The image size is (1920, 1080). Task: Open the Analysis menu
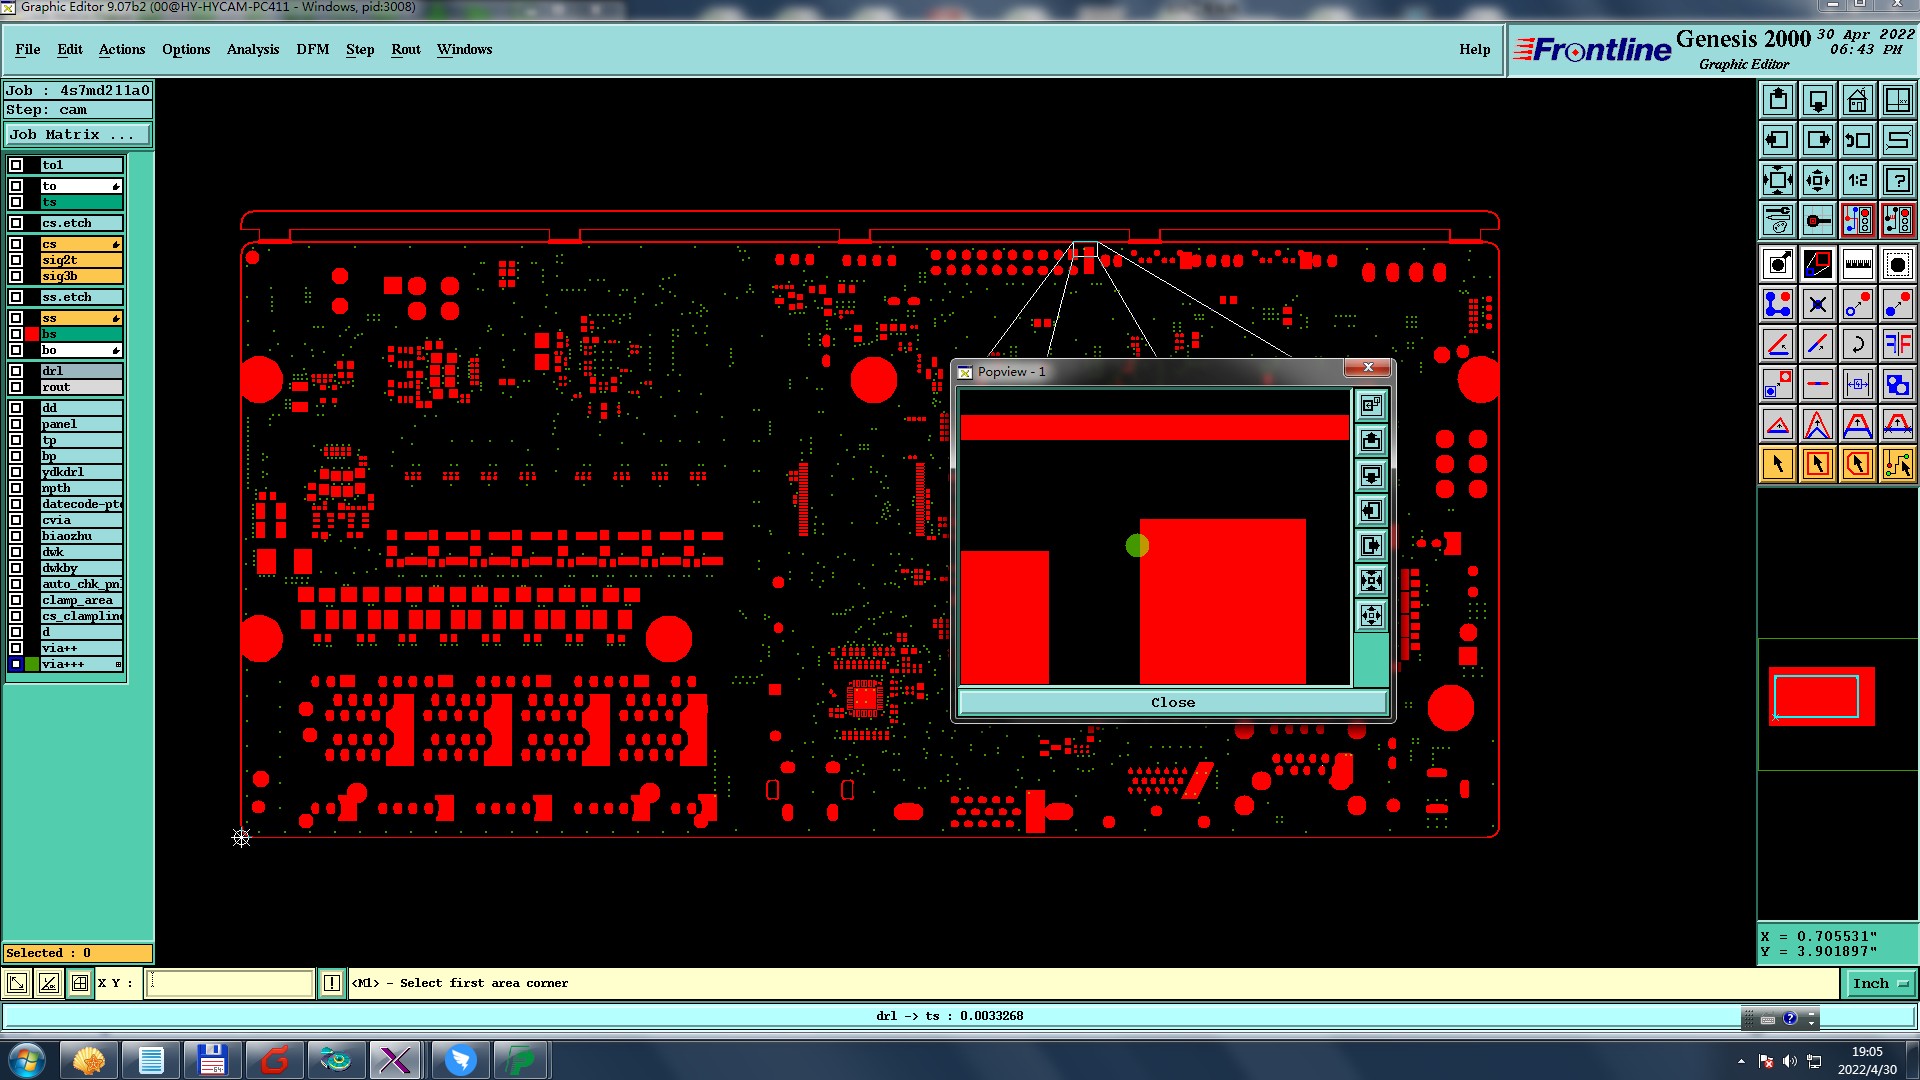pos(252,49)
